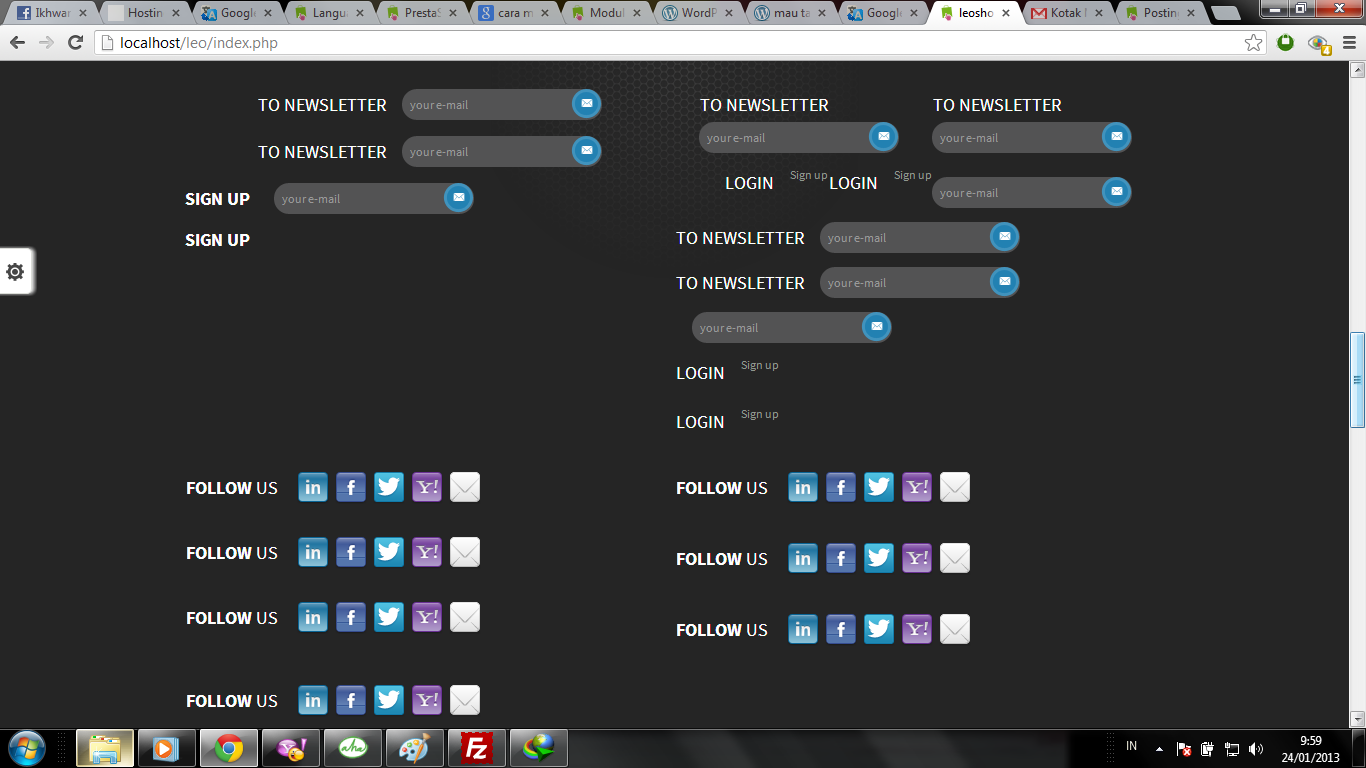1366x768 pixels.
Task: Click the scrollbar down arrow
Action: tap(1357, 719)
